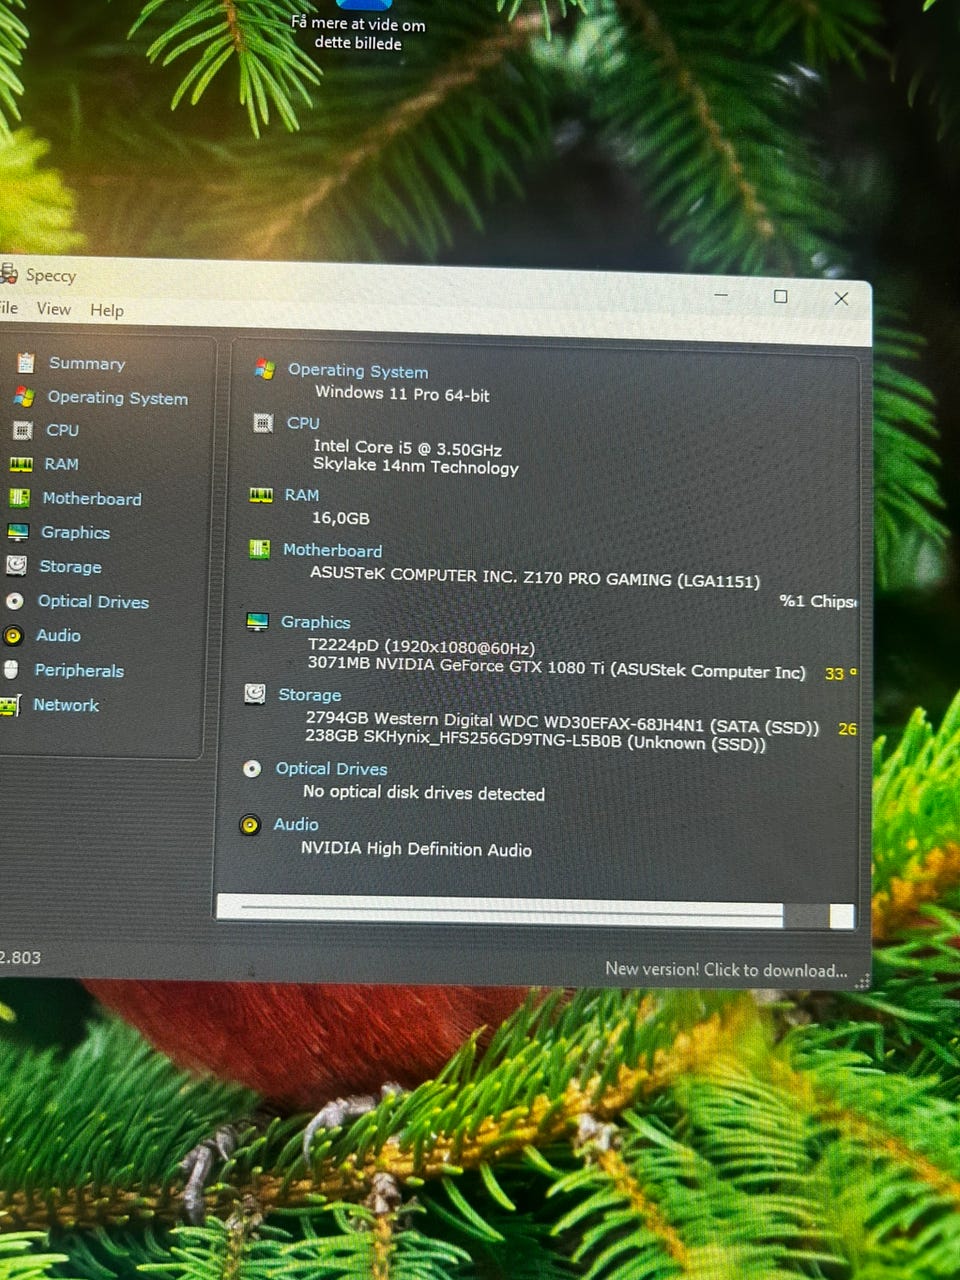Open the RAM heading link in summary
Screen dimensions: 960x1280
click(x=302, y=495)
